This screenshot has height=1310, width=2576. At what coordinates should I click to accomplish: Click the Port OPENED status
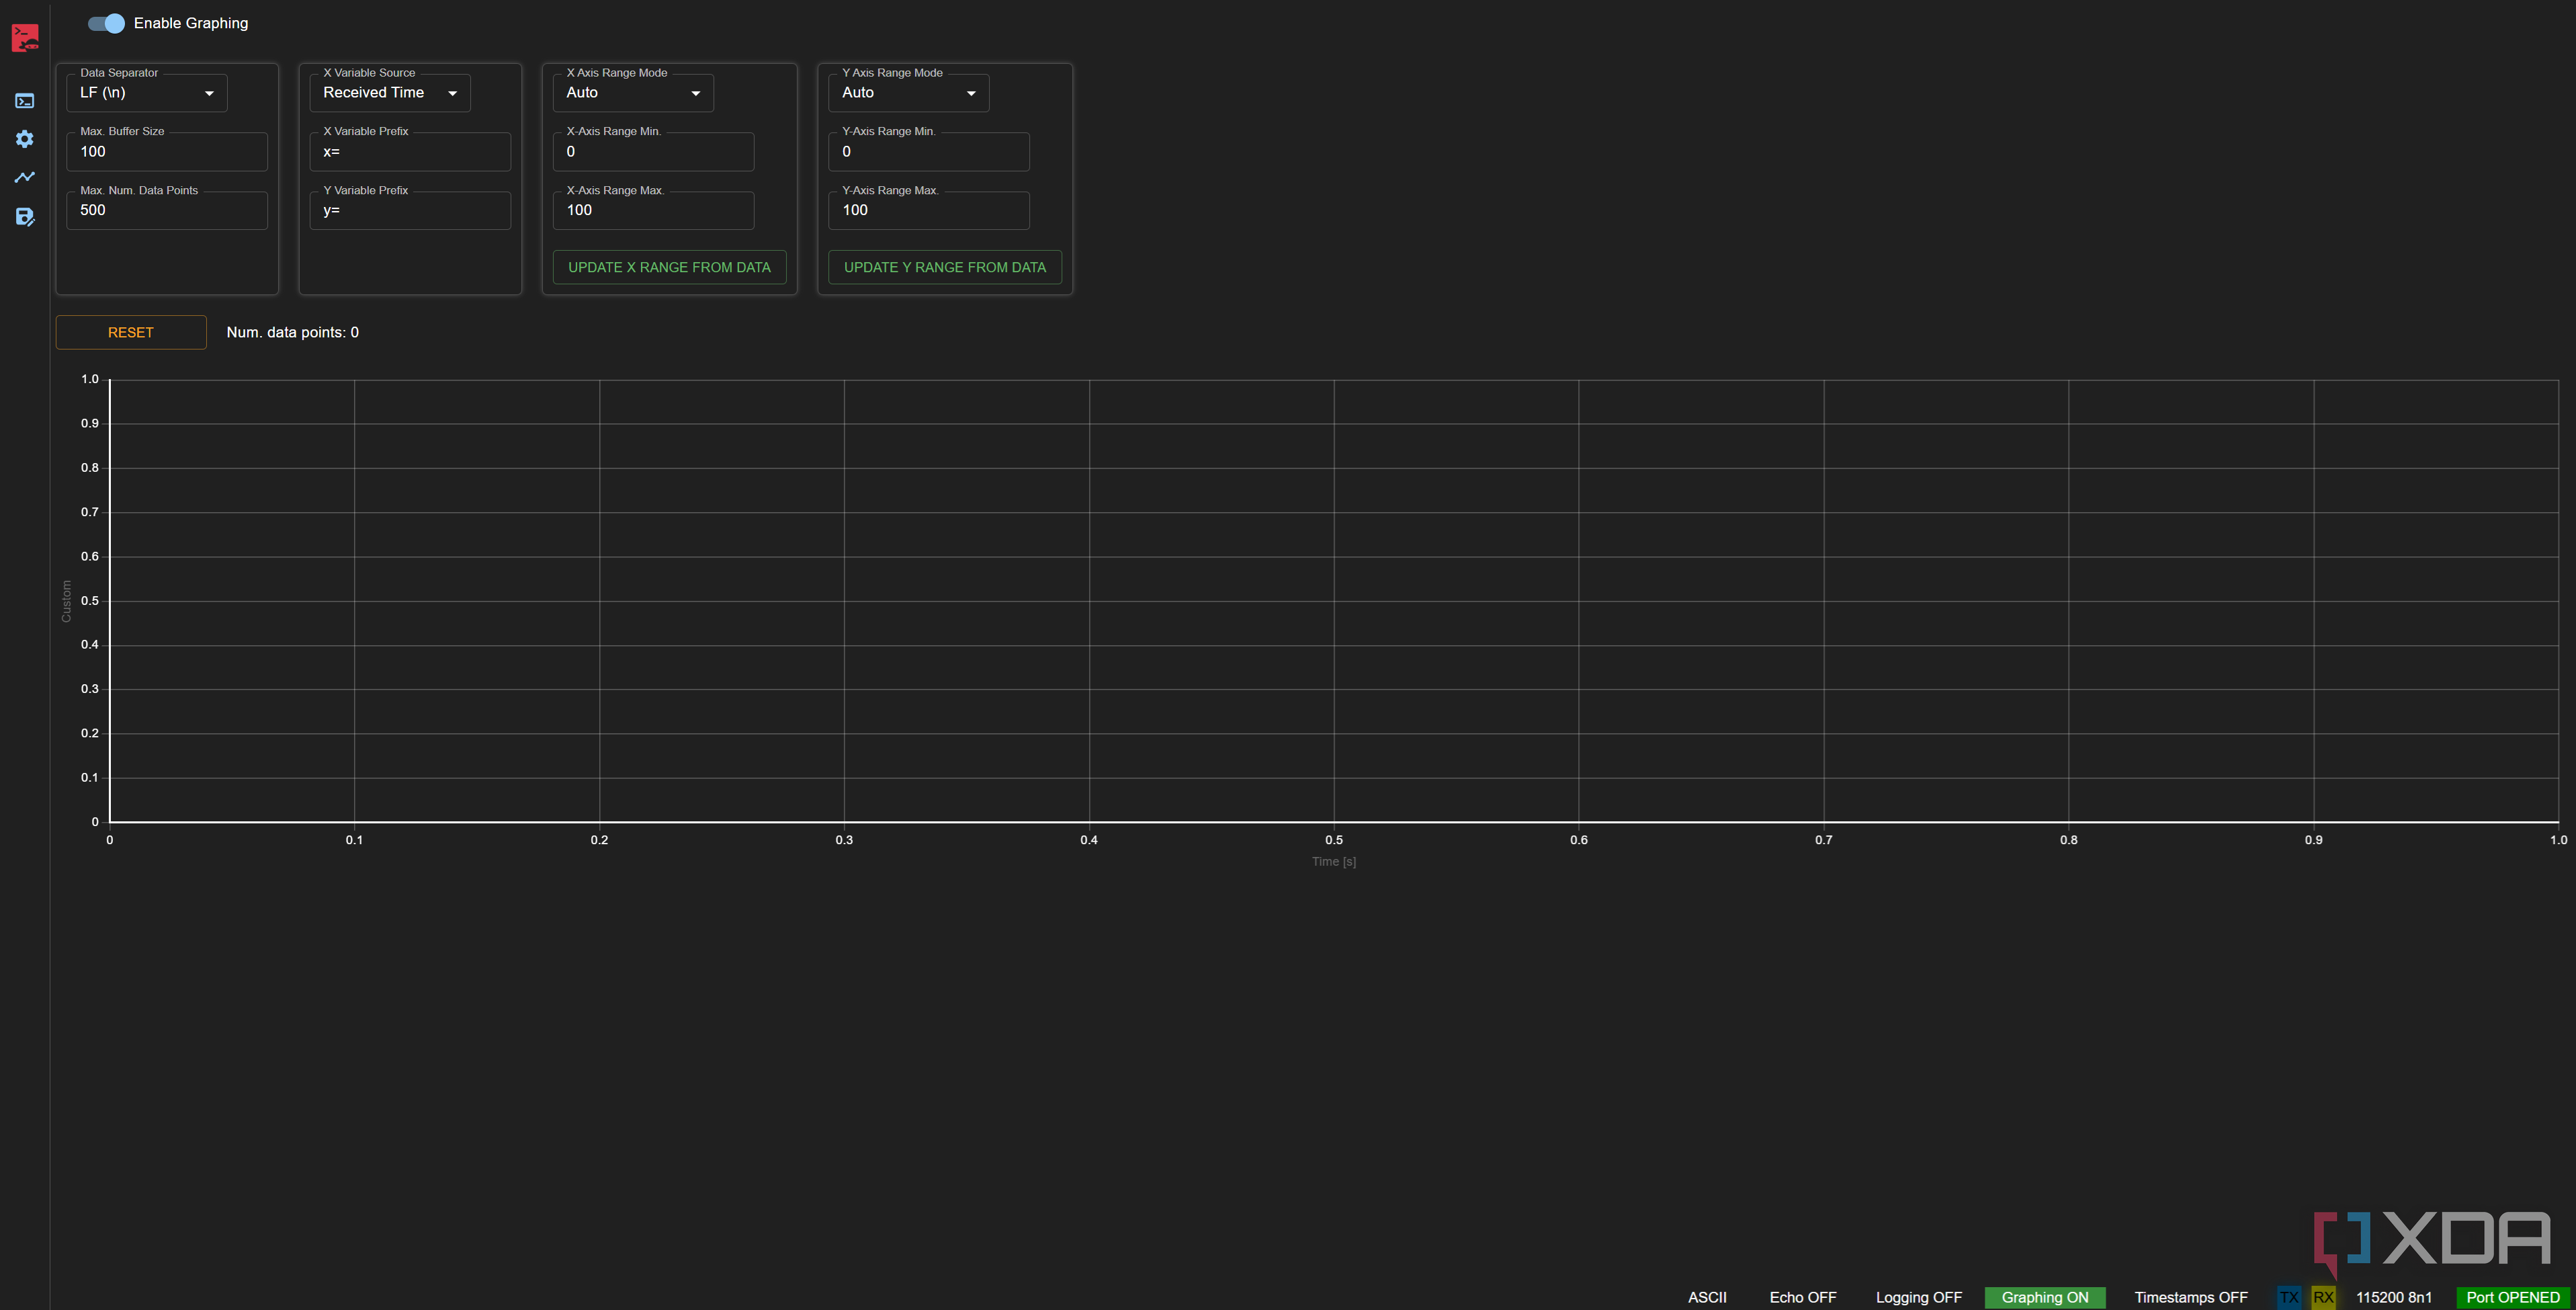click(2513, 1297)
